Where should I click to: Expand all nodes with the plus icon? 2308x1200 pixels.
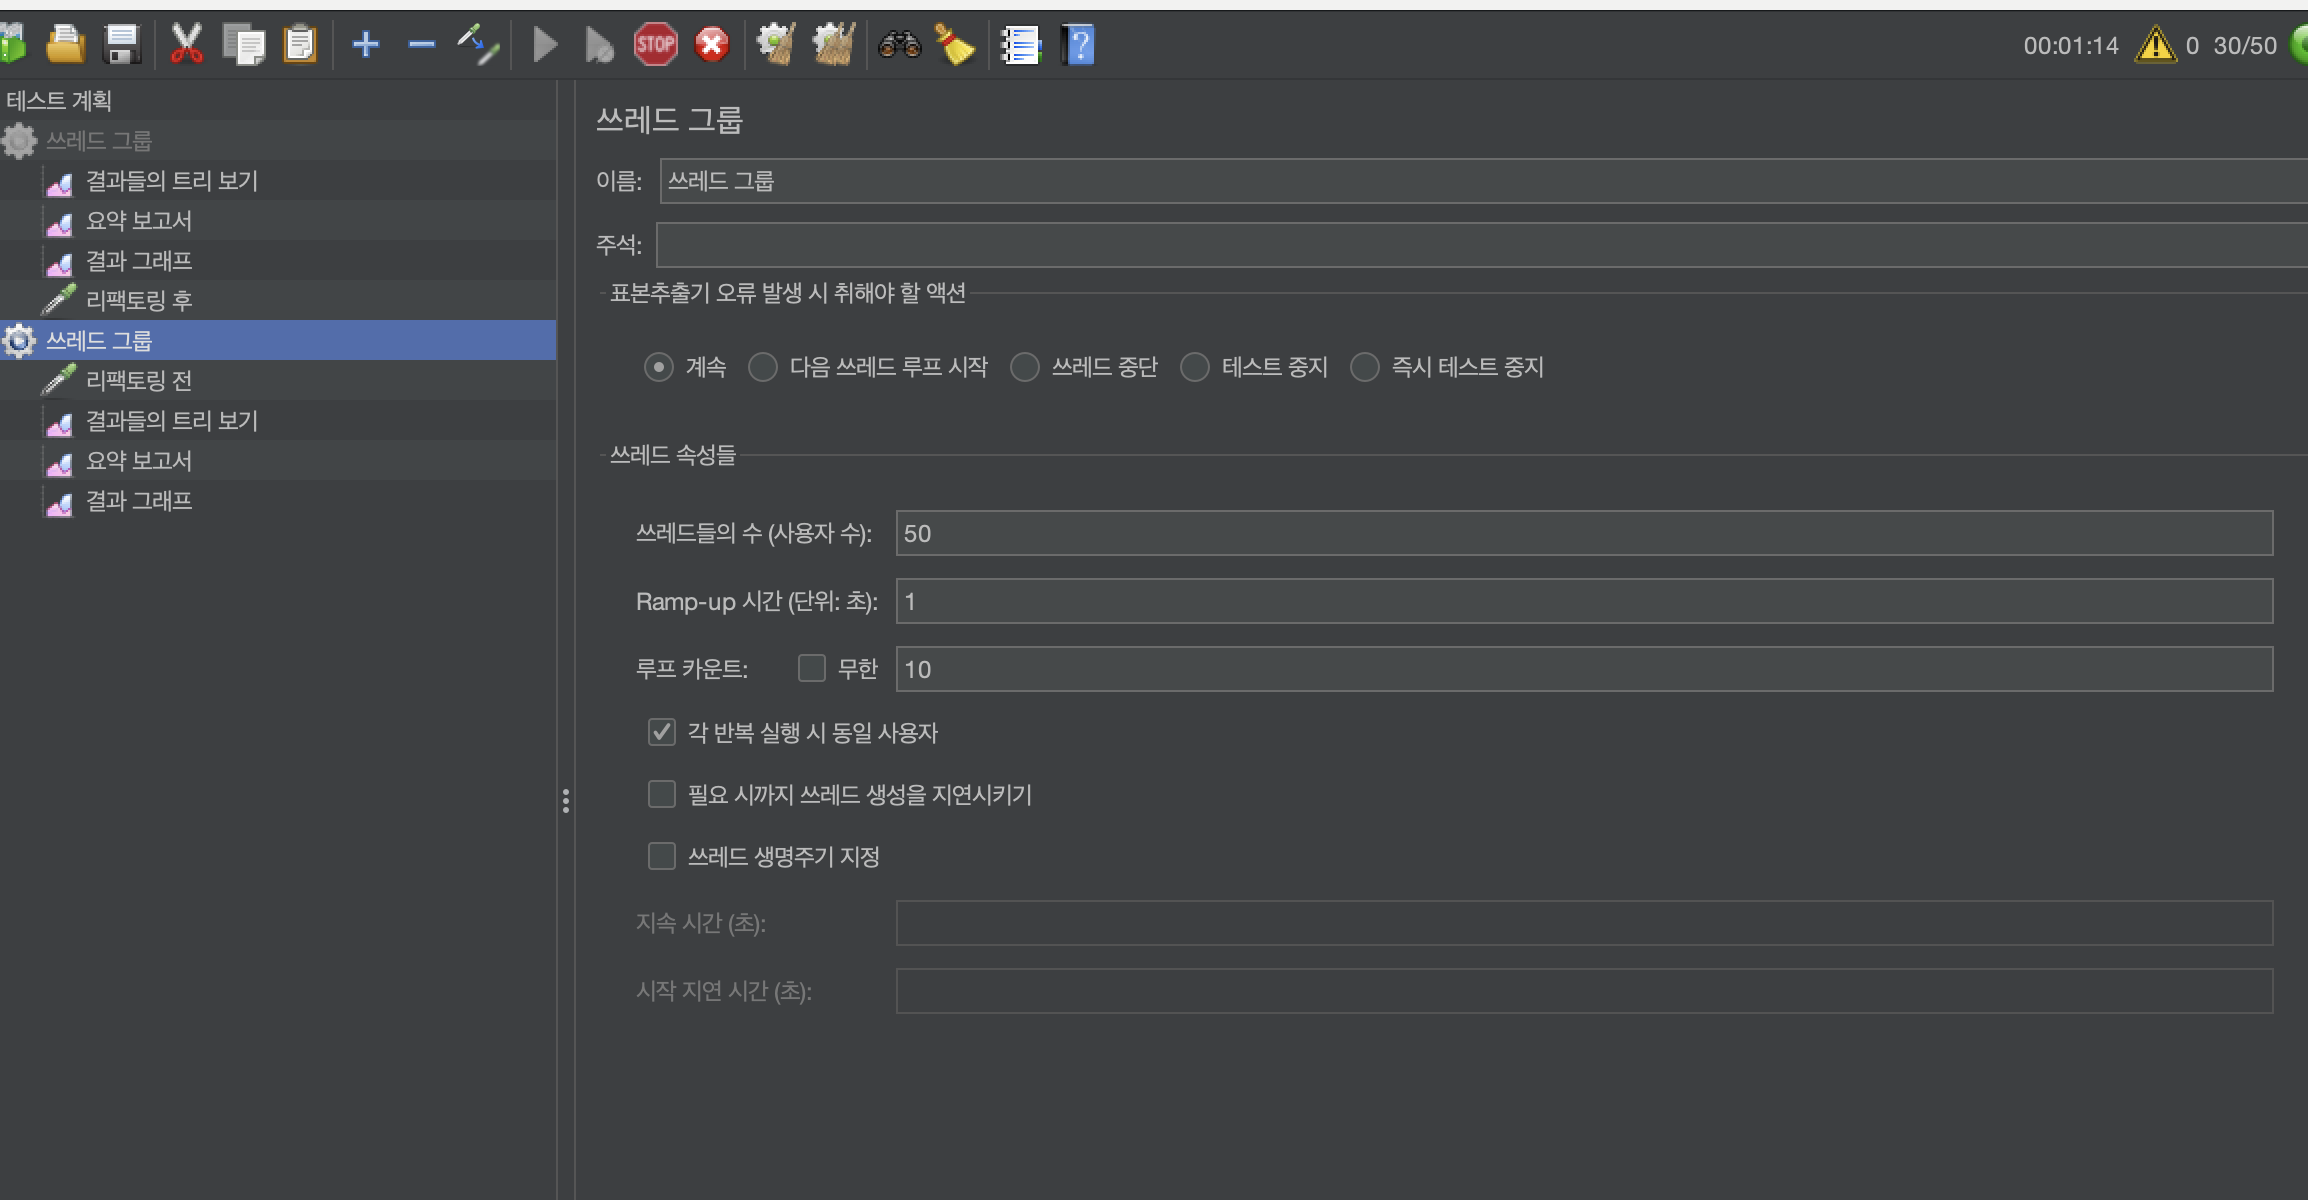click(366, 45)
